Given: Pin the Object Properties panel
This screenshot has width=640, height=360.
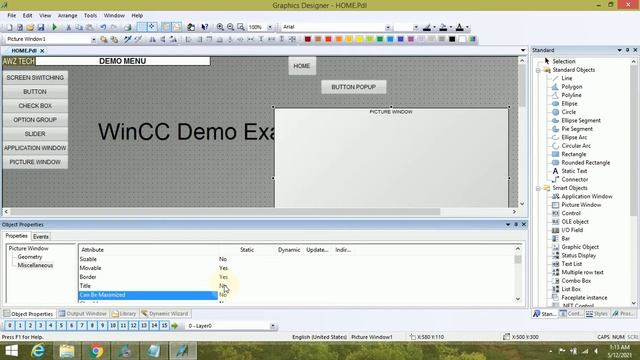Looking at the screenshot, I should click(516, 224).
